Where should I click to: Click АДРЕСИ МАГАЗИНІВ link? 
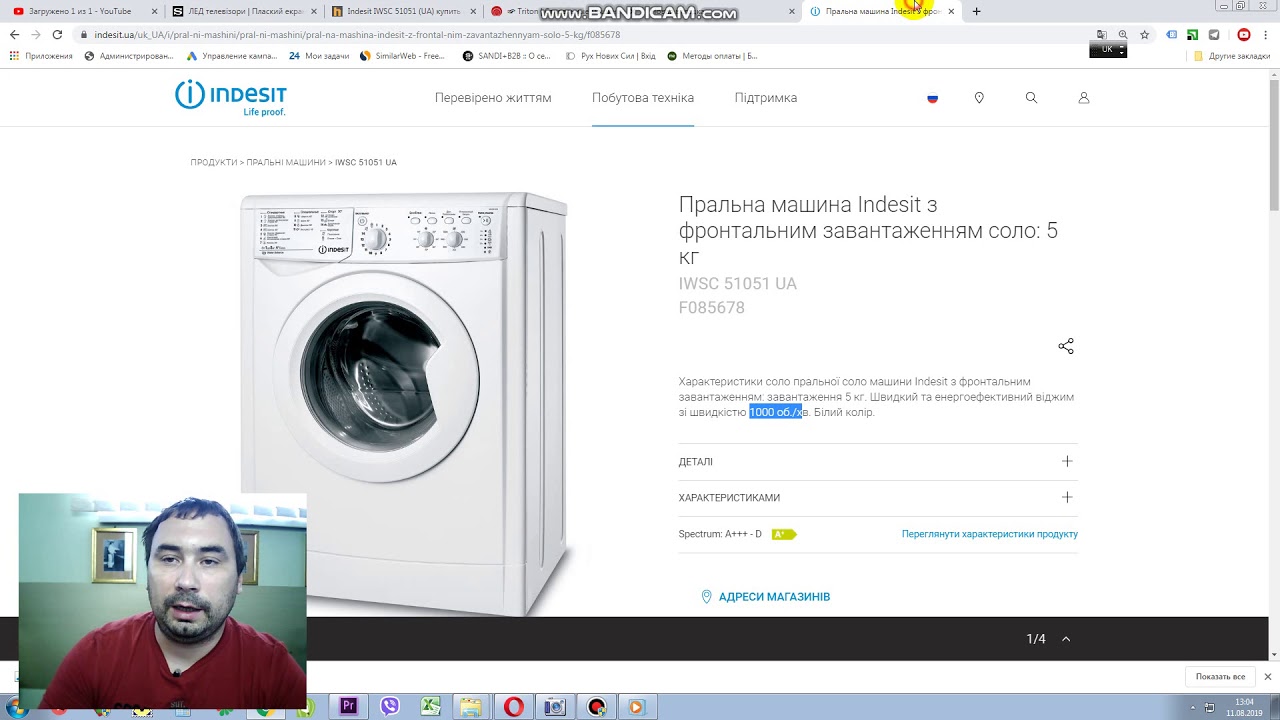click(x=766, y=597)
